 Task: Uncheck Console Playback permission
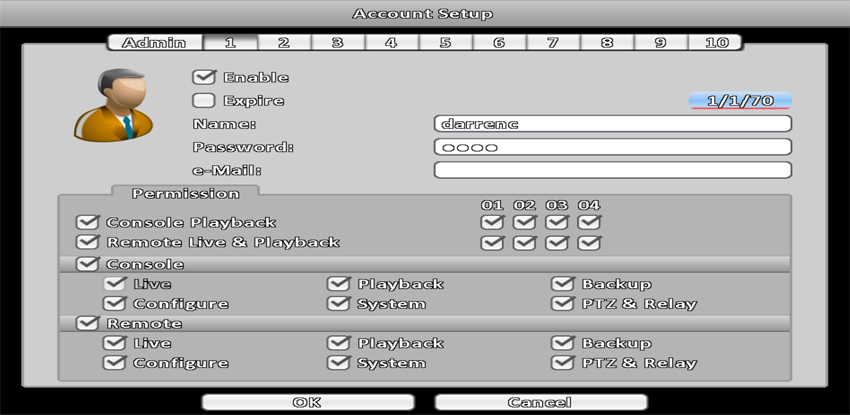88,222
